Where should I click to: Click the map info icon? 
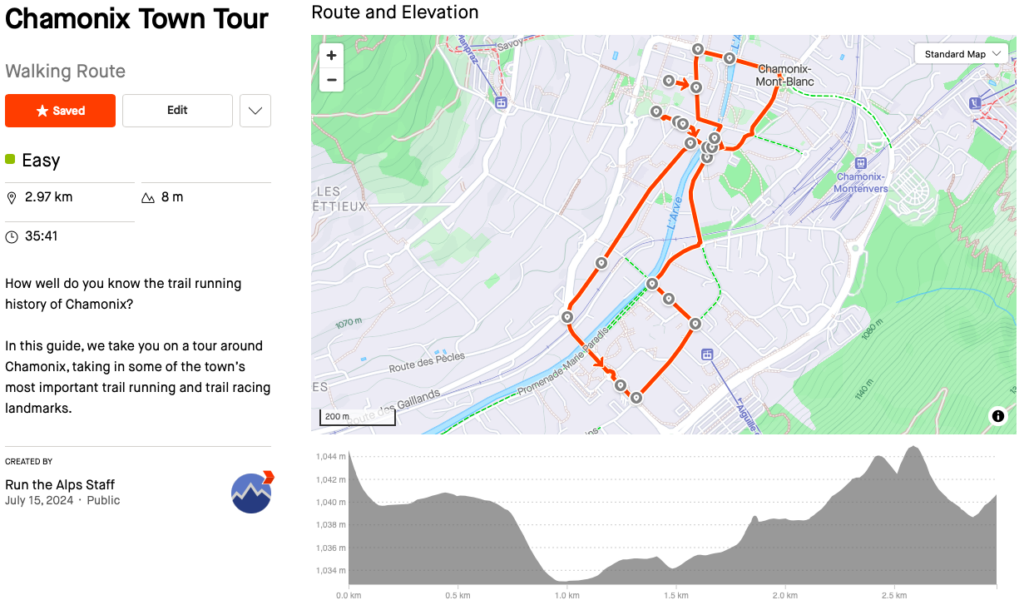pos(998,416)
